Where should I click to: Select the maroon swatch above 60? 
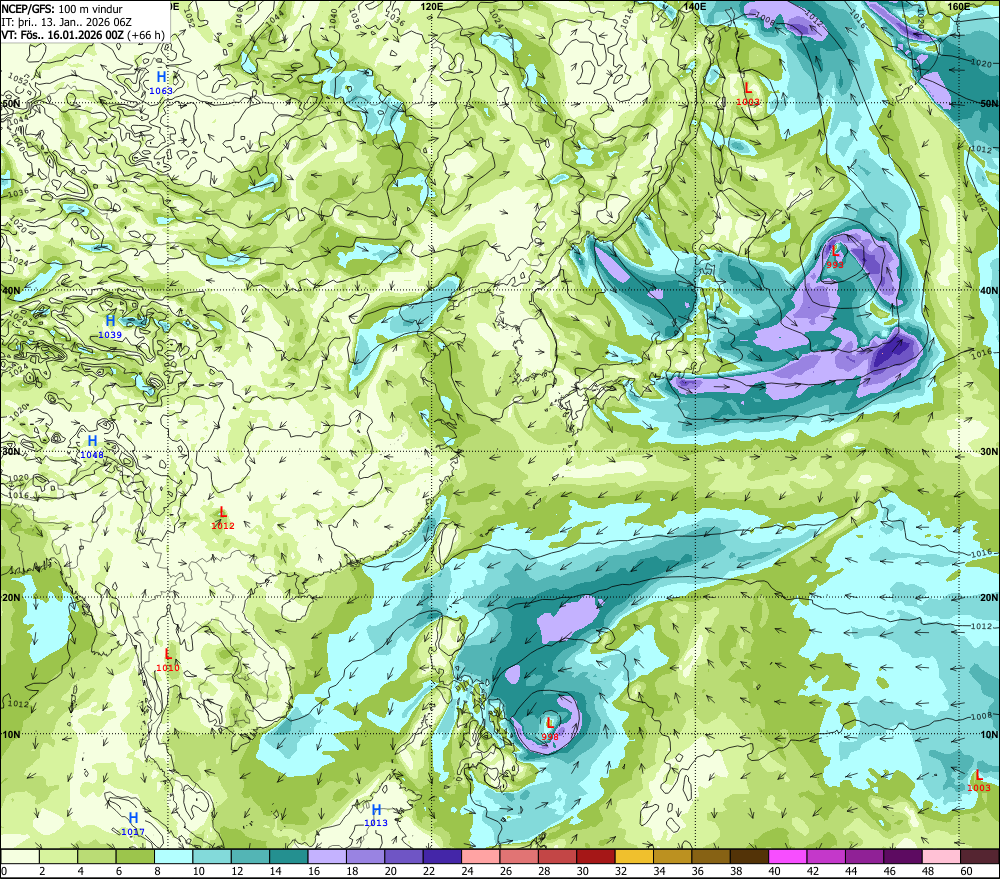[x=980, y=856]
